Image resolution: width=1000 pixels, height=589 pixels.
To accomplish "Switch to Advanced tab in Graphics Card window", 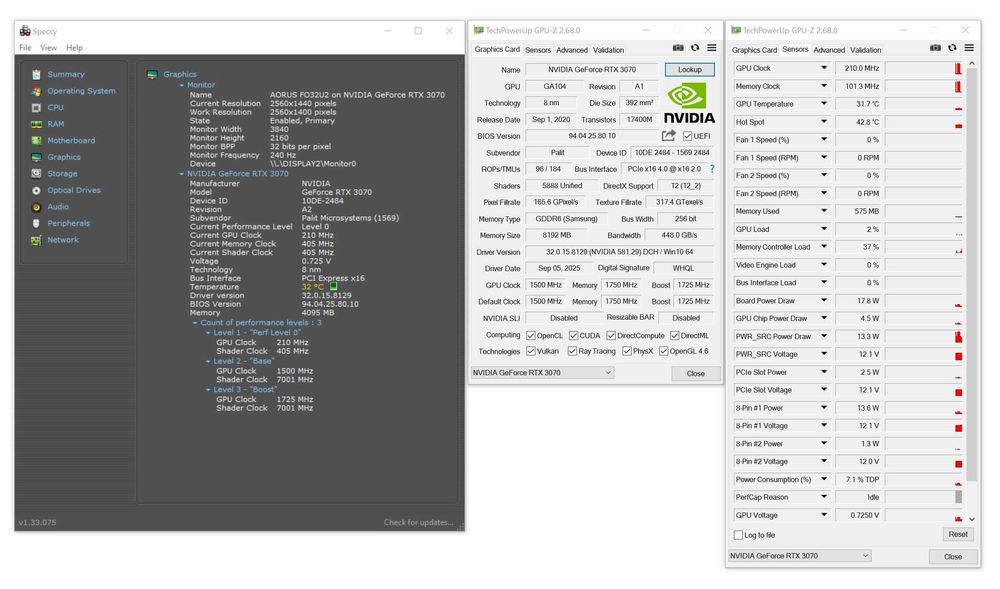I will (x=572, y=50).
